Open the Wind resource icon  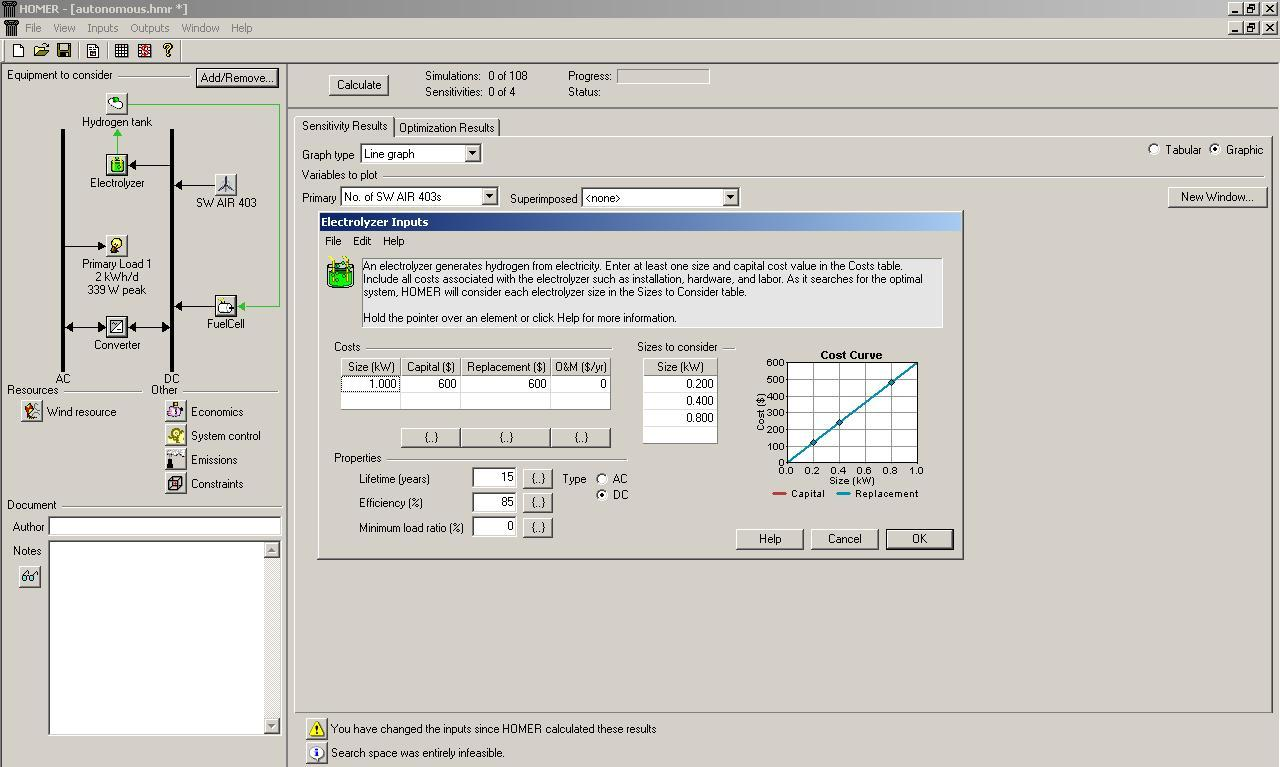click(32, 411)
